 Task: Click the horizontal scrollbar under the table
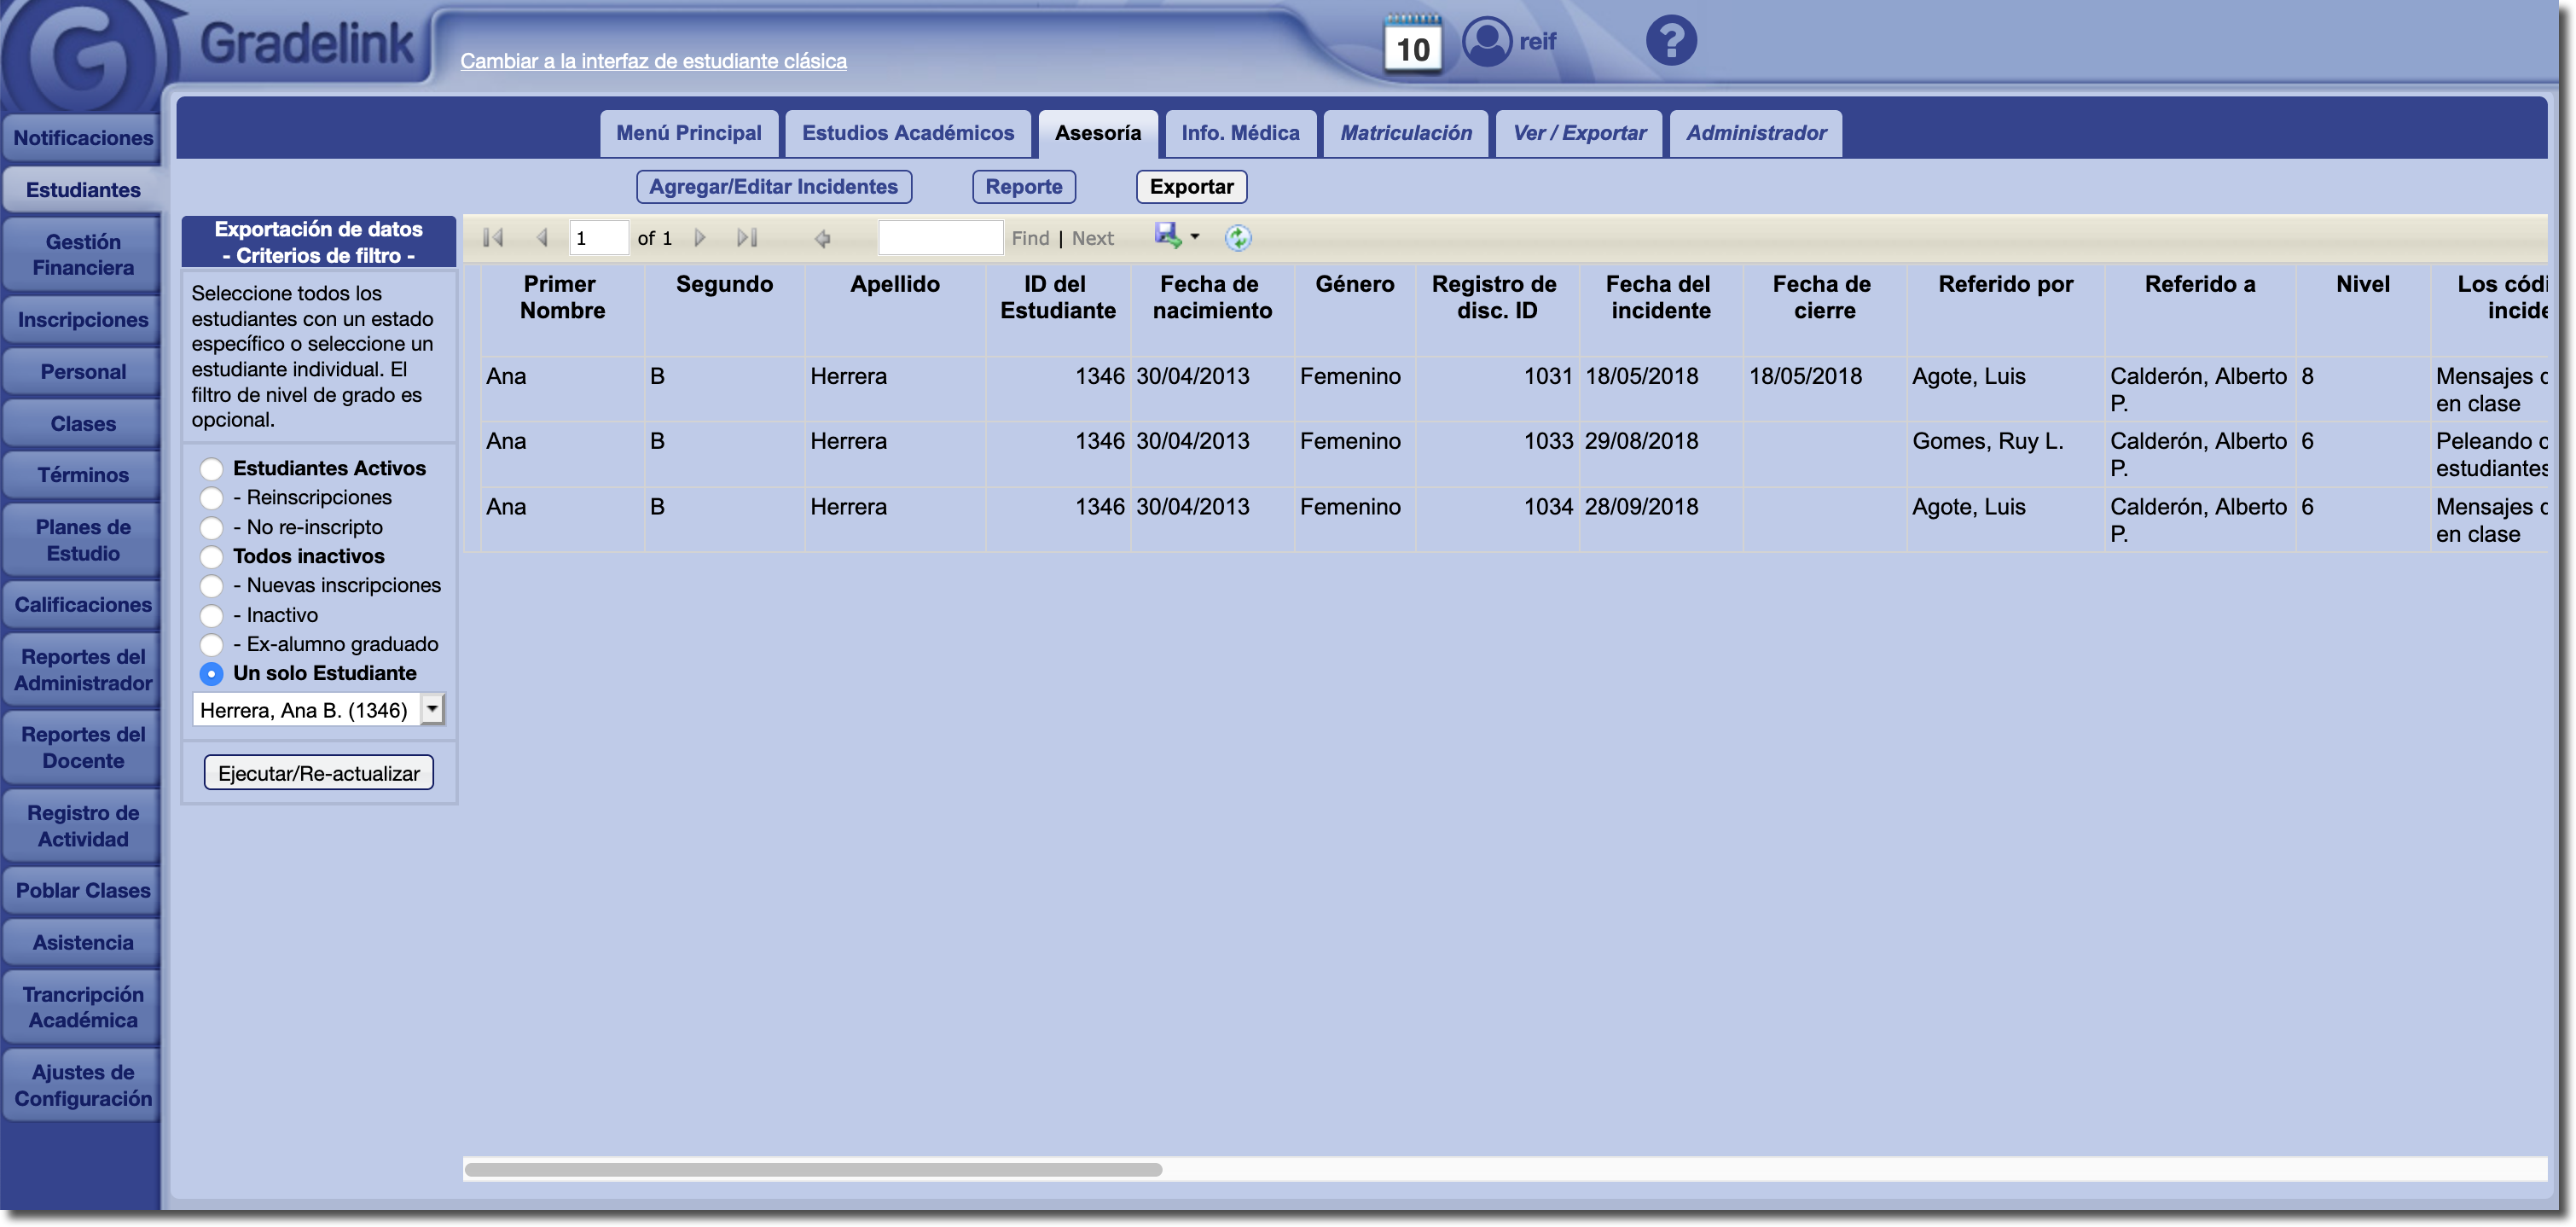(x=812, y=1169)
